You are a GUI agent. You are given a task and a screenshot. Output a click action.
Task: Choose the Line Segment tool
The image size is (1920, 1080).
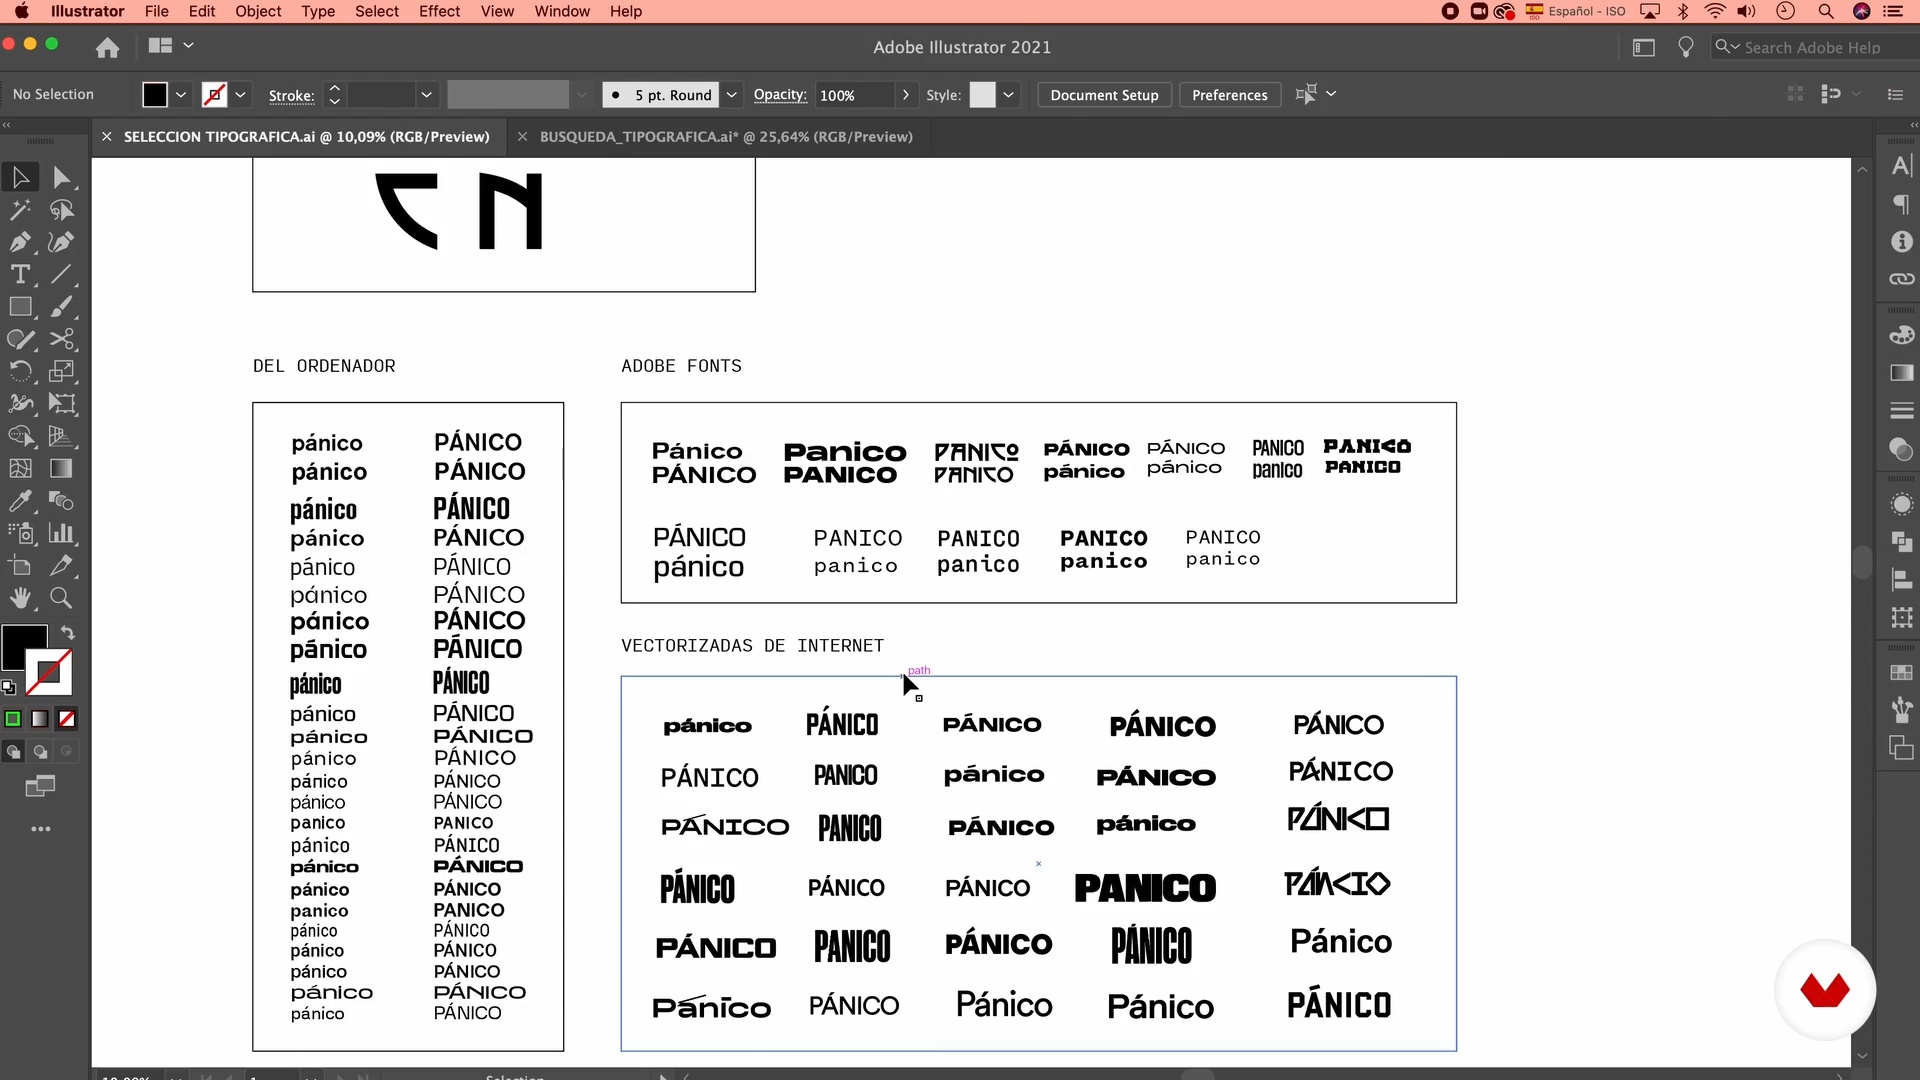61,274
